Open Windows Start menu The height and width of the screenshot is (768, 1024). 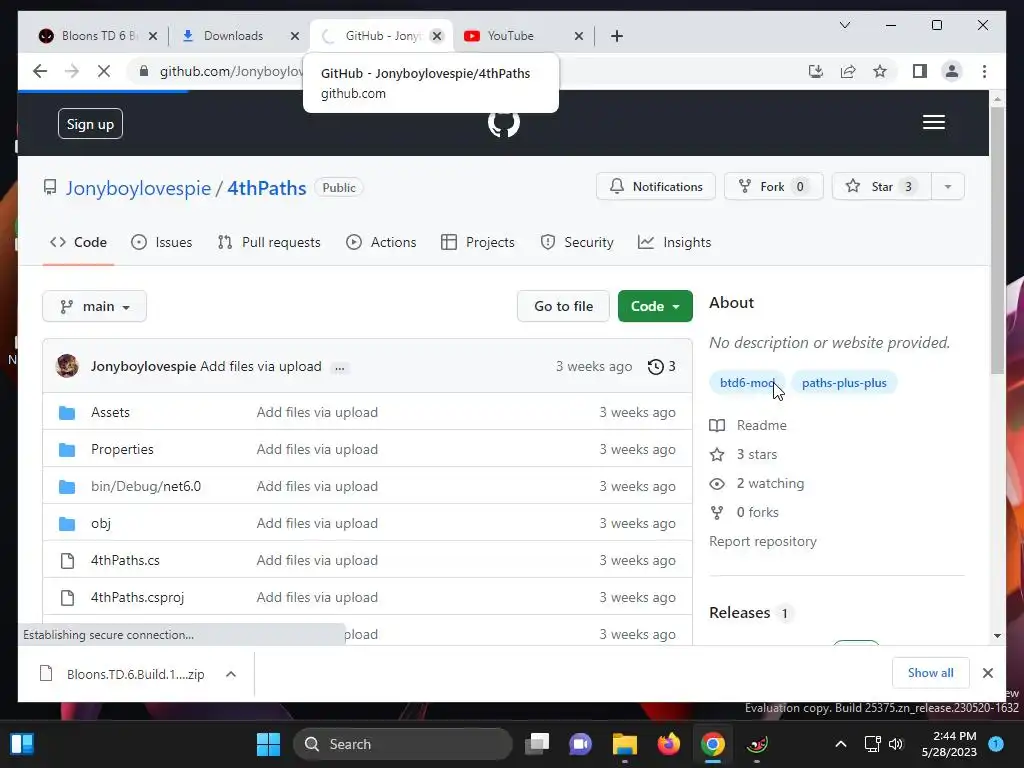(268, 744)
